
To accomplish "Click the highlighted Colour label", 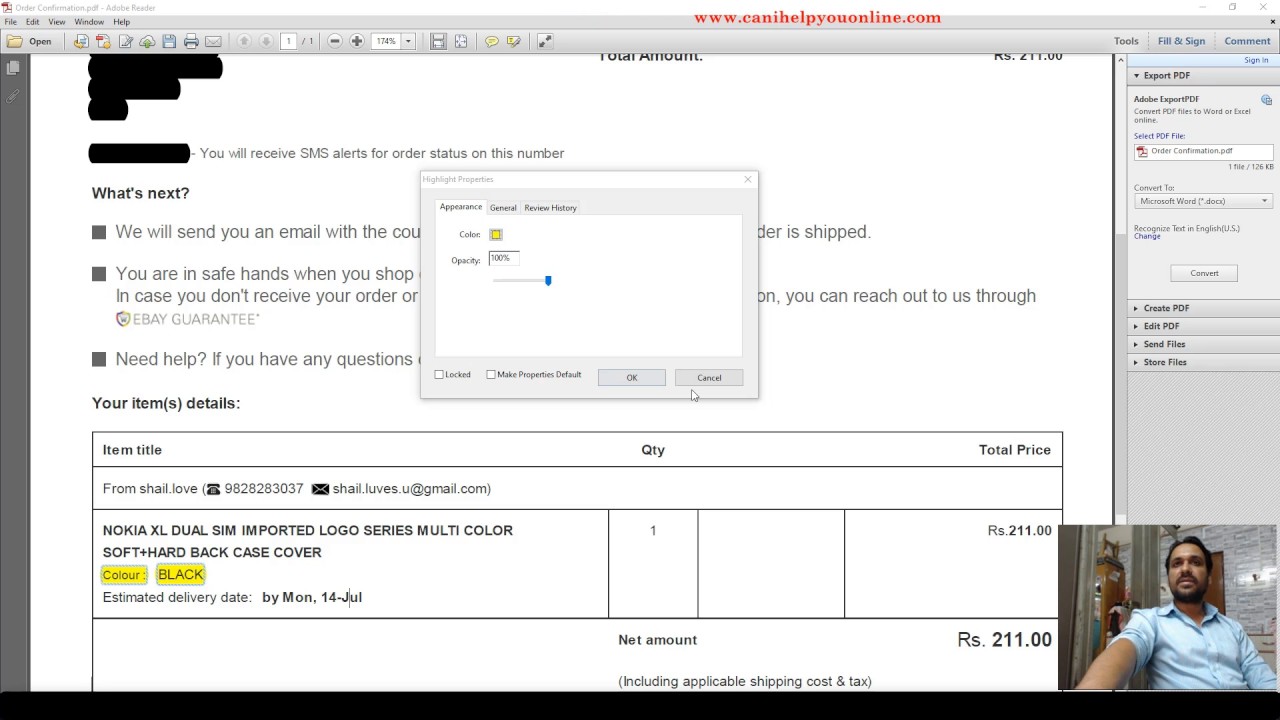I will (x=124, y=575).
